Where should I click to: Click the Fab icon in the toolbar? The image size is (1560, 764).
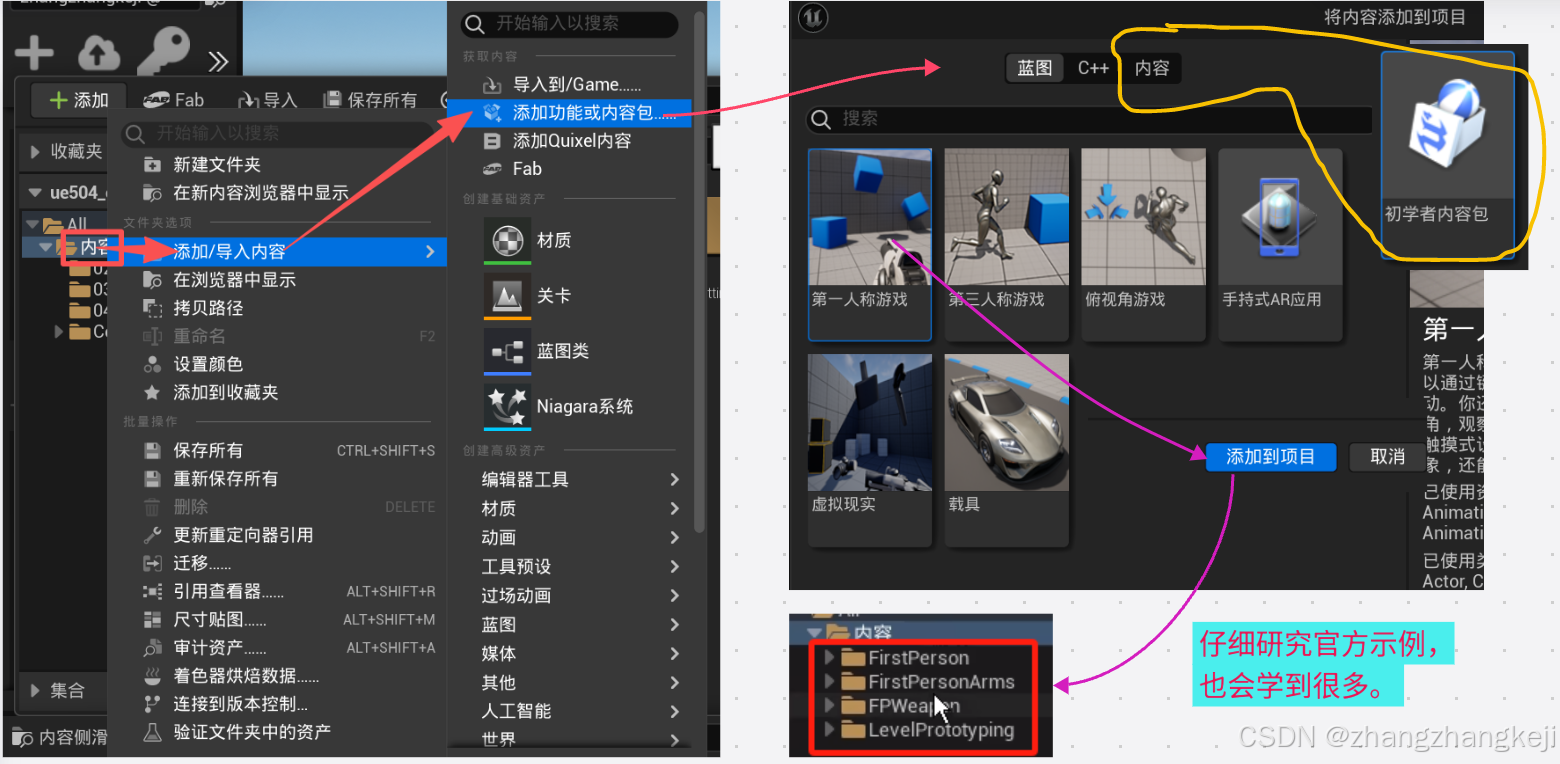[174, 99]
